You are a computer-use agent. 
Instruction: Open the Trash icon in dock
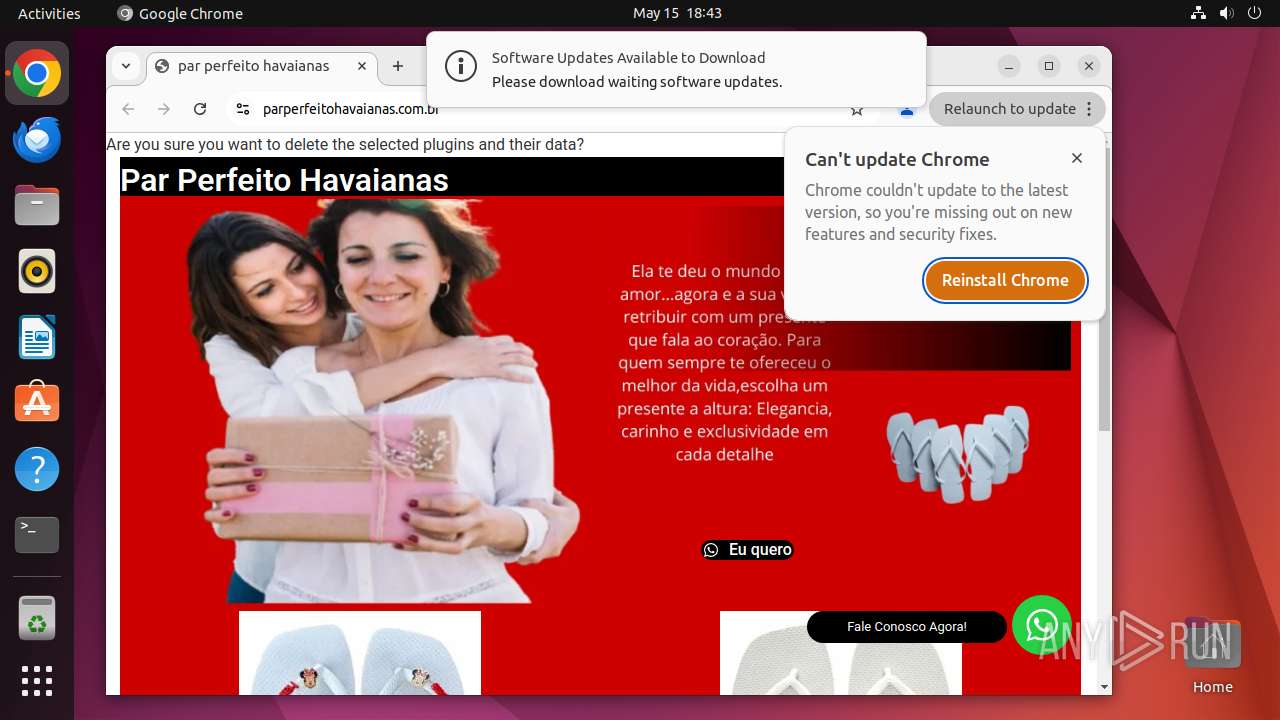click(37, 618)
